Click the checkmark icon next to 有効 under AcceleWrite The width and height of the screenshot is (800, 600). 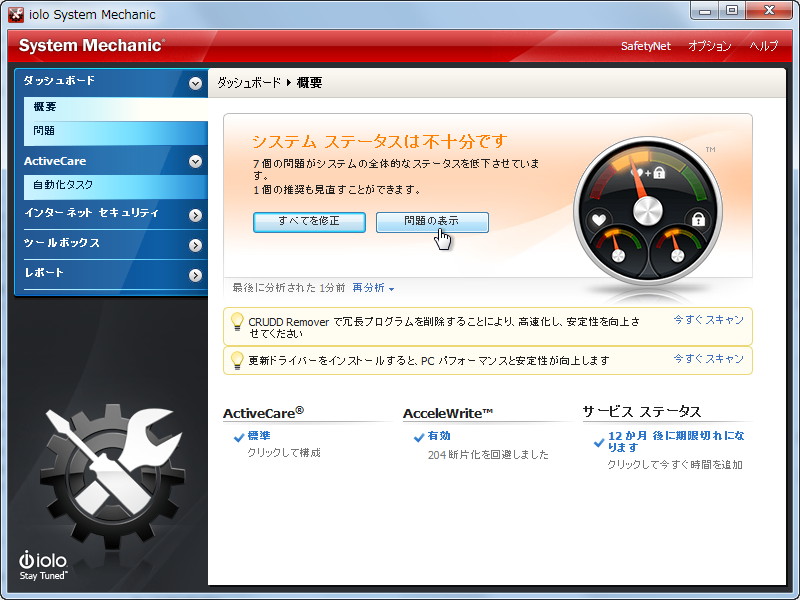[420, 436]
